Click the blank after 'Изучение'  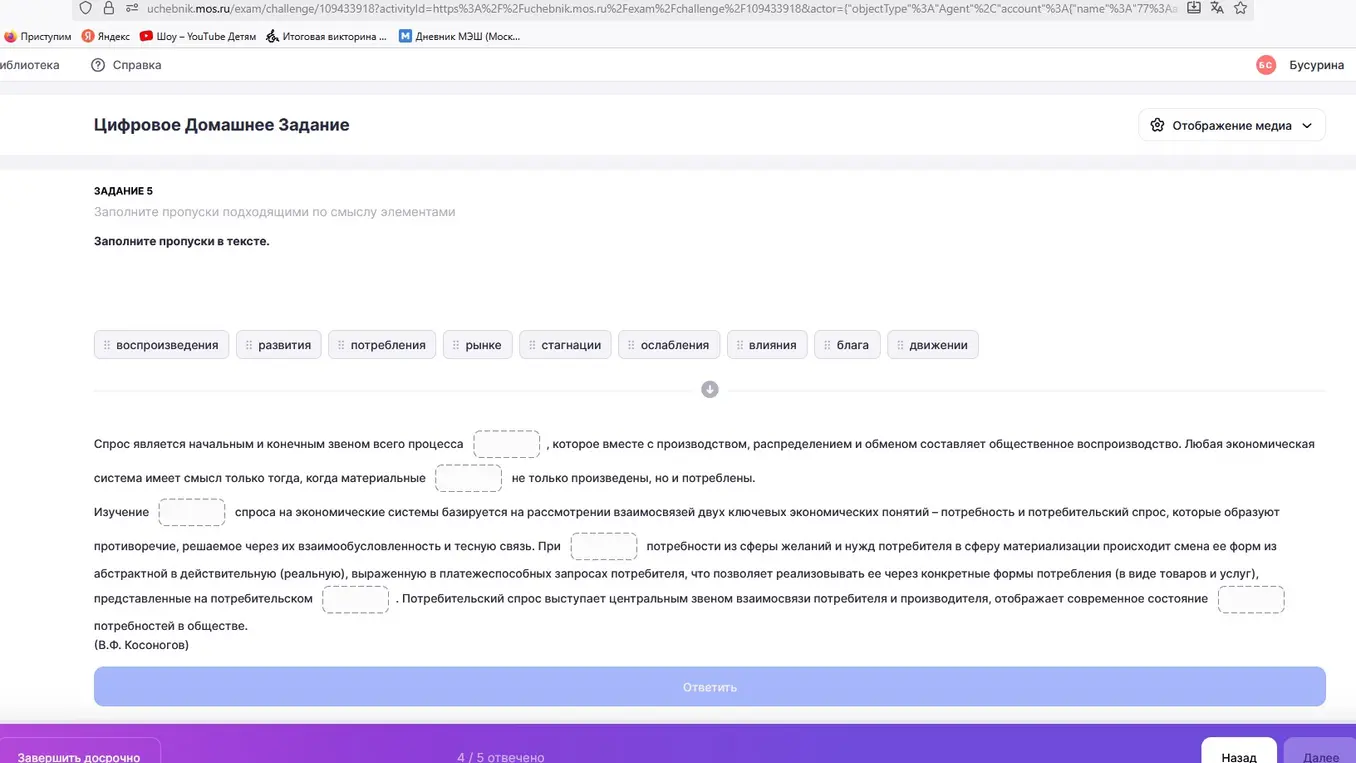(x=192, y=512)
